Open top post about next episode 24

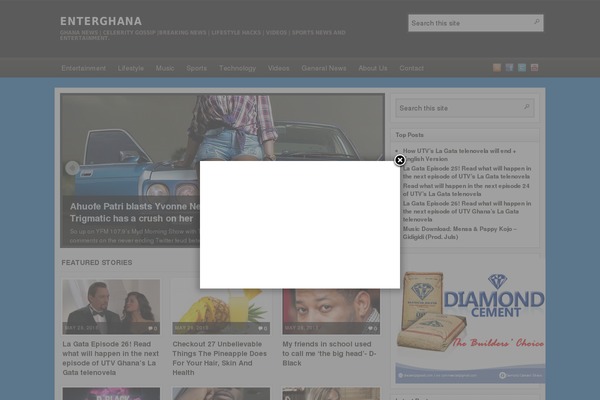coord(466,190)
